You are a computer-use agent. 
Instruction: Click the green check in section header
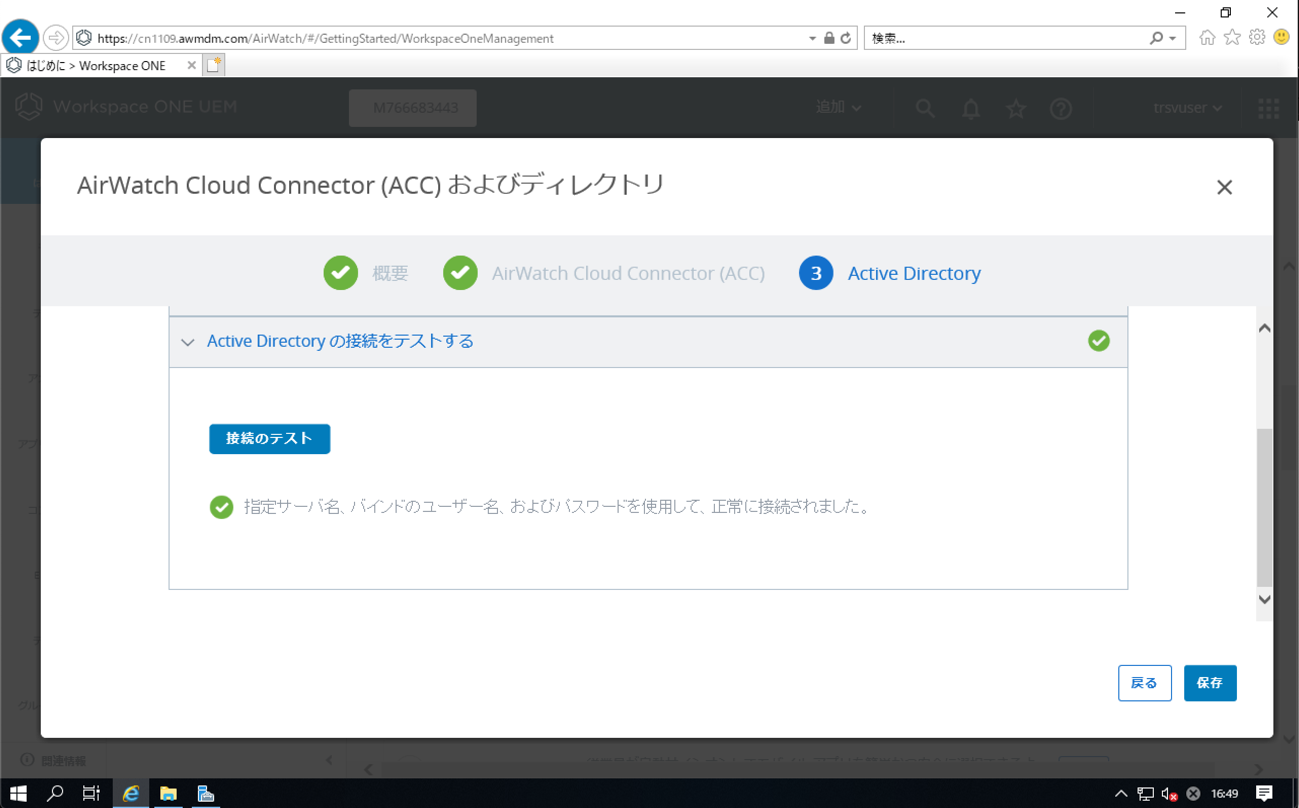[x=1099, y=341]
